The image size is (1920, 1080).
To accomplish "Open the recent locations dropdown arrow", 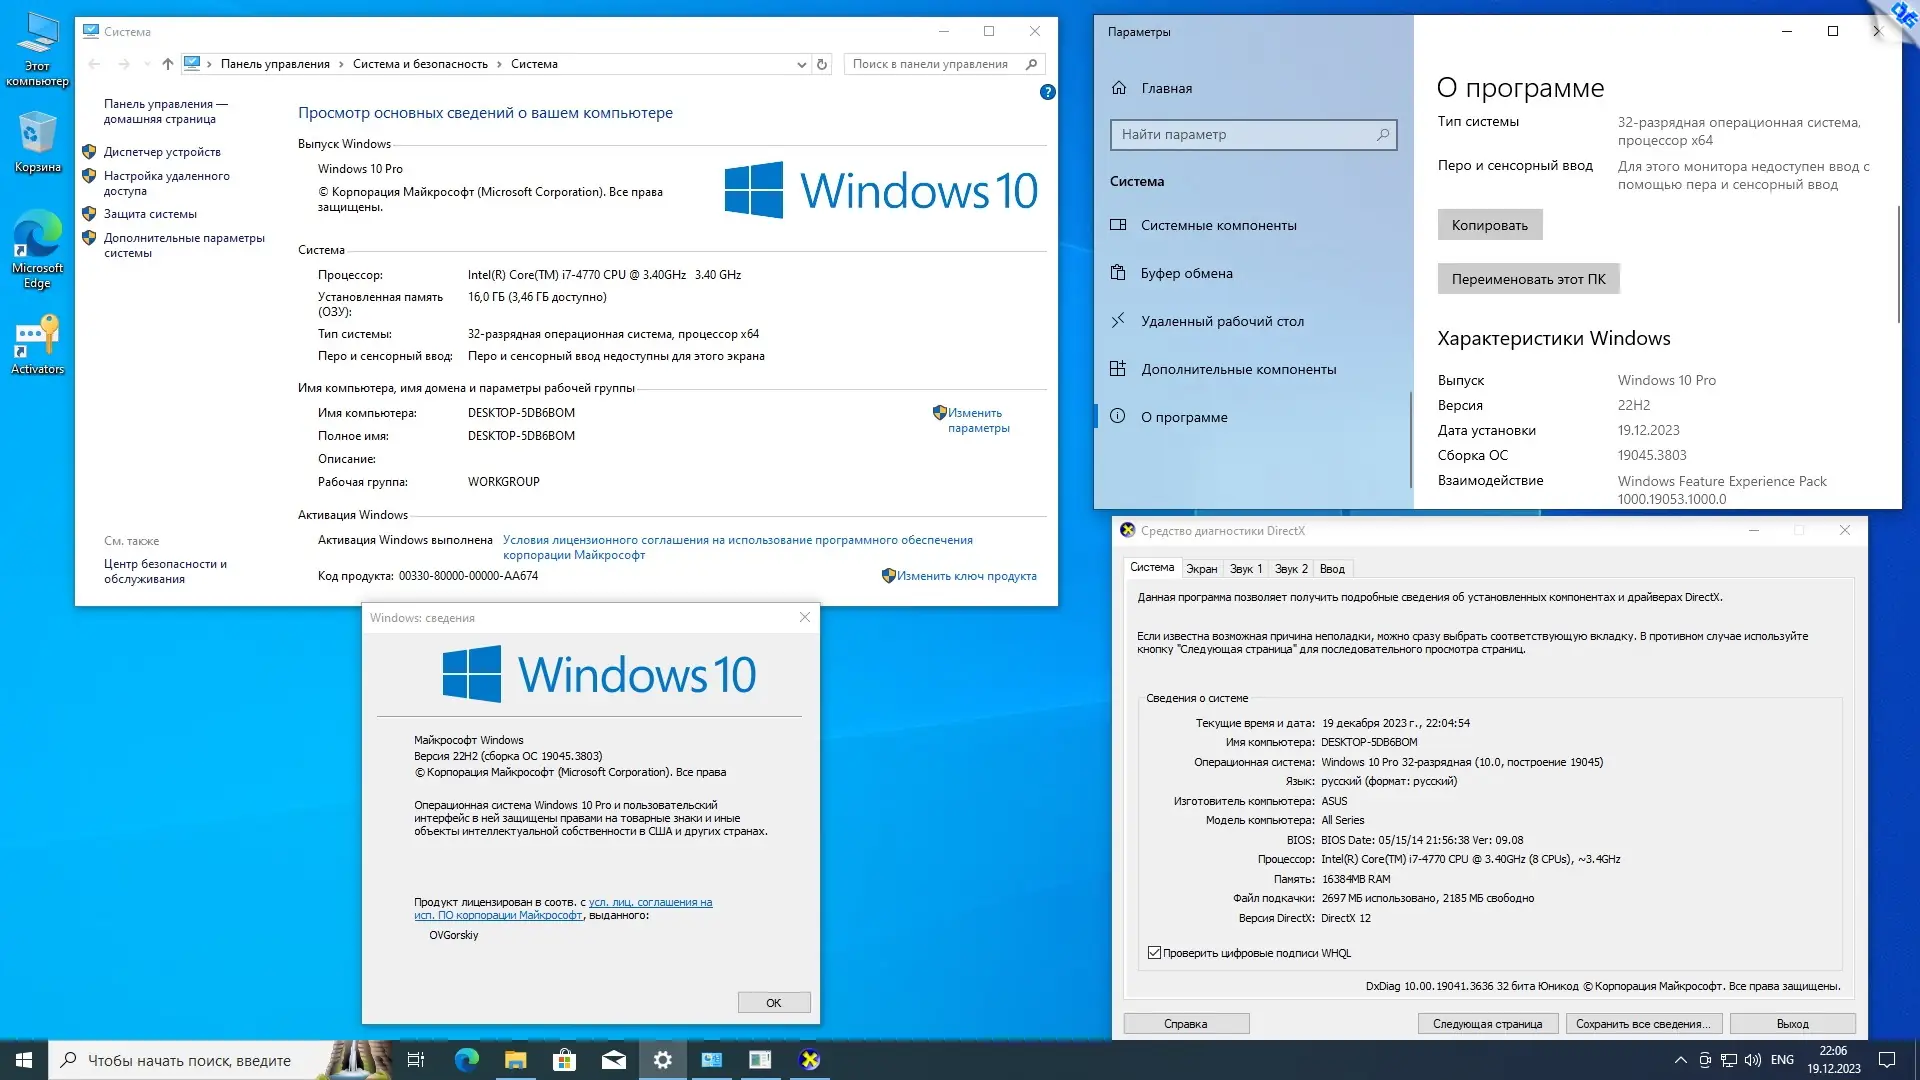I will (x=147, y=64).
